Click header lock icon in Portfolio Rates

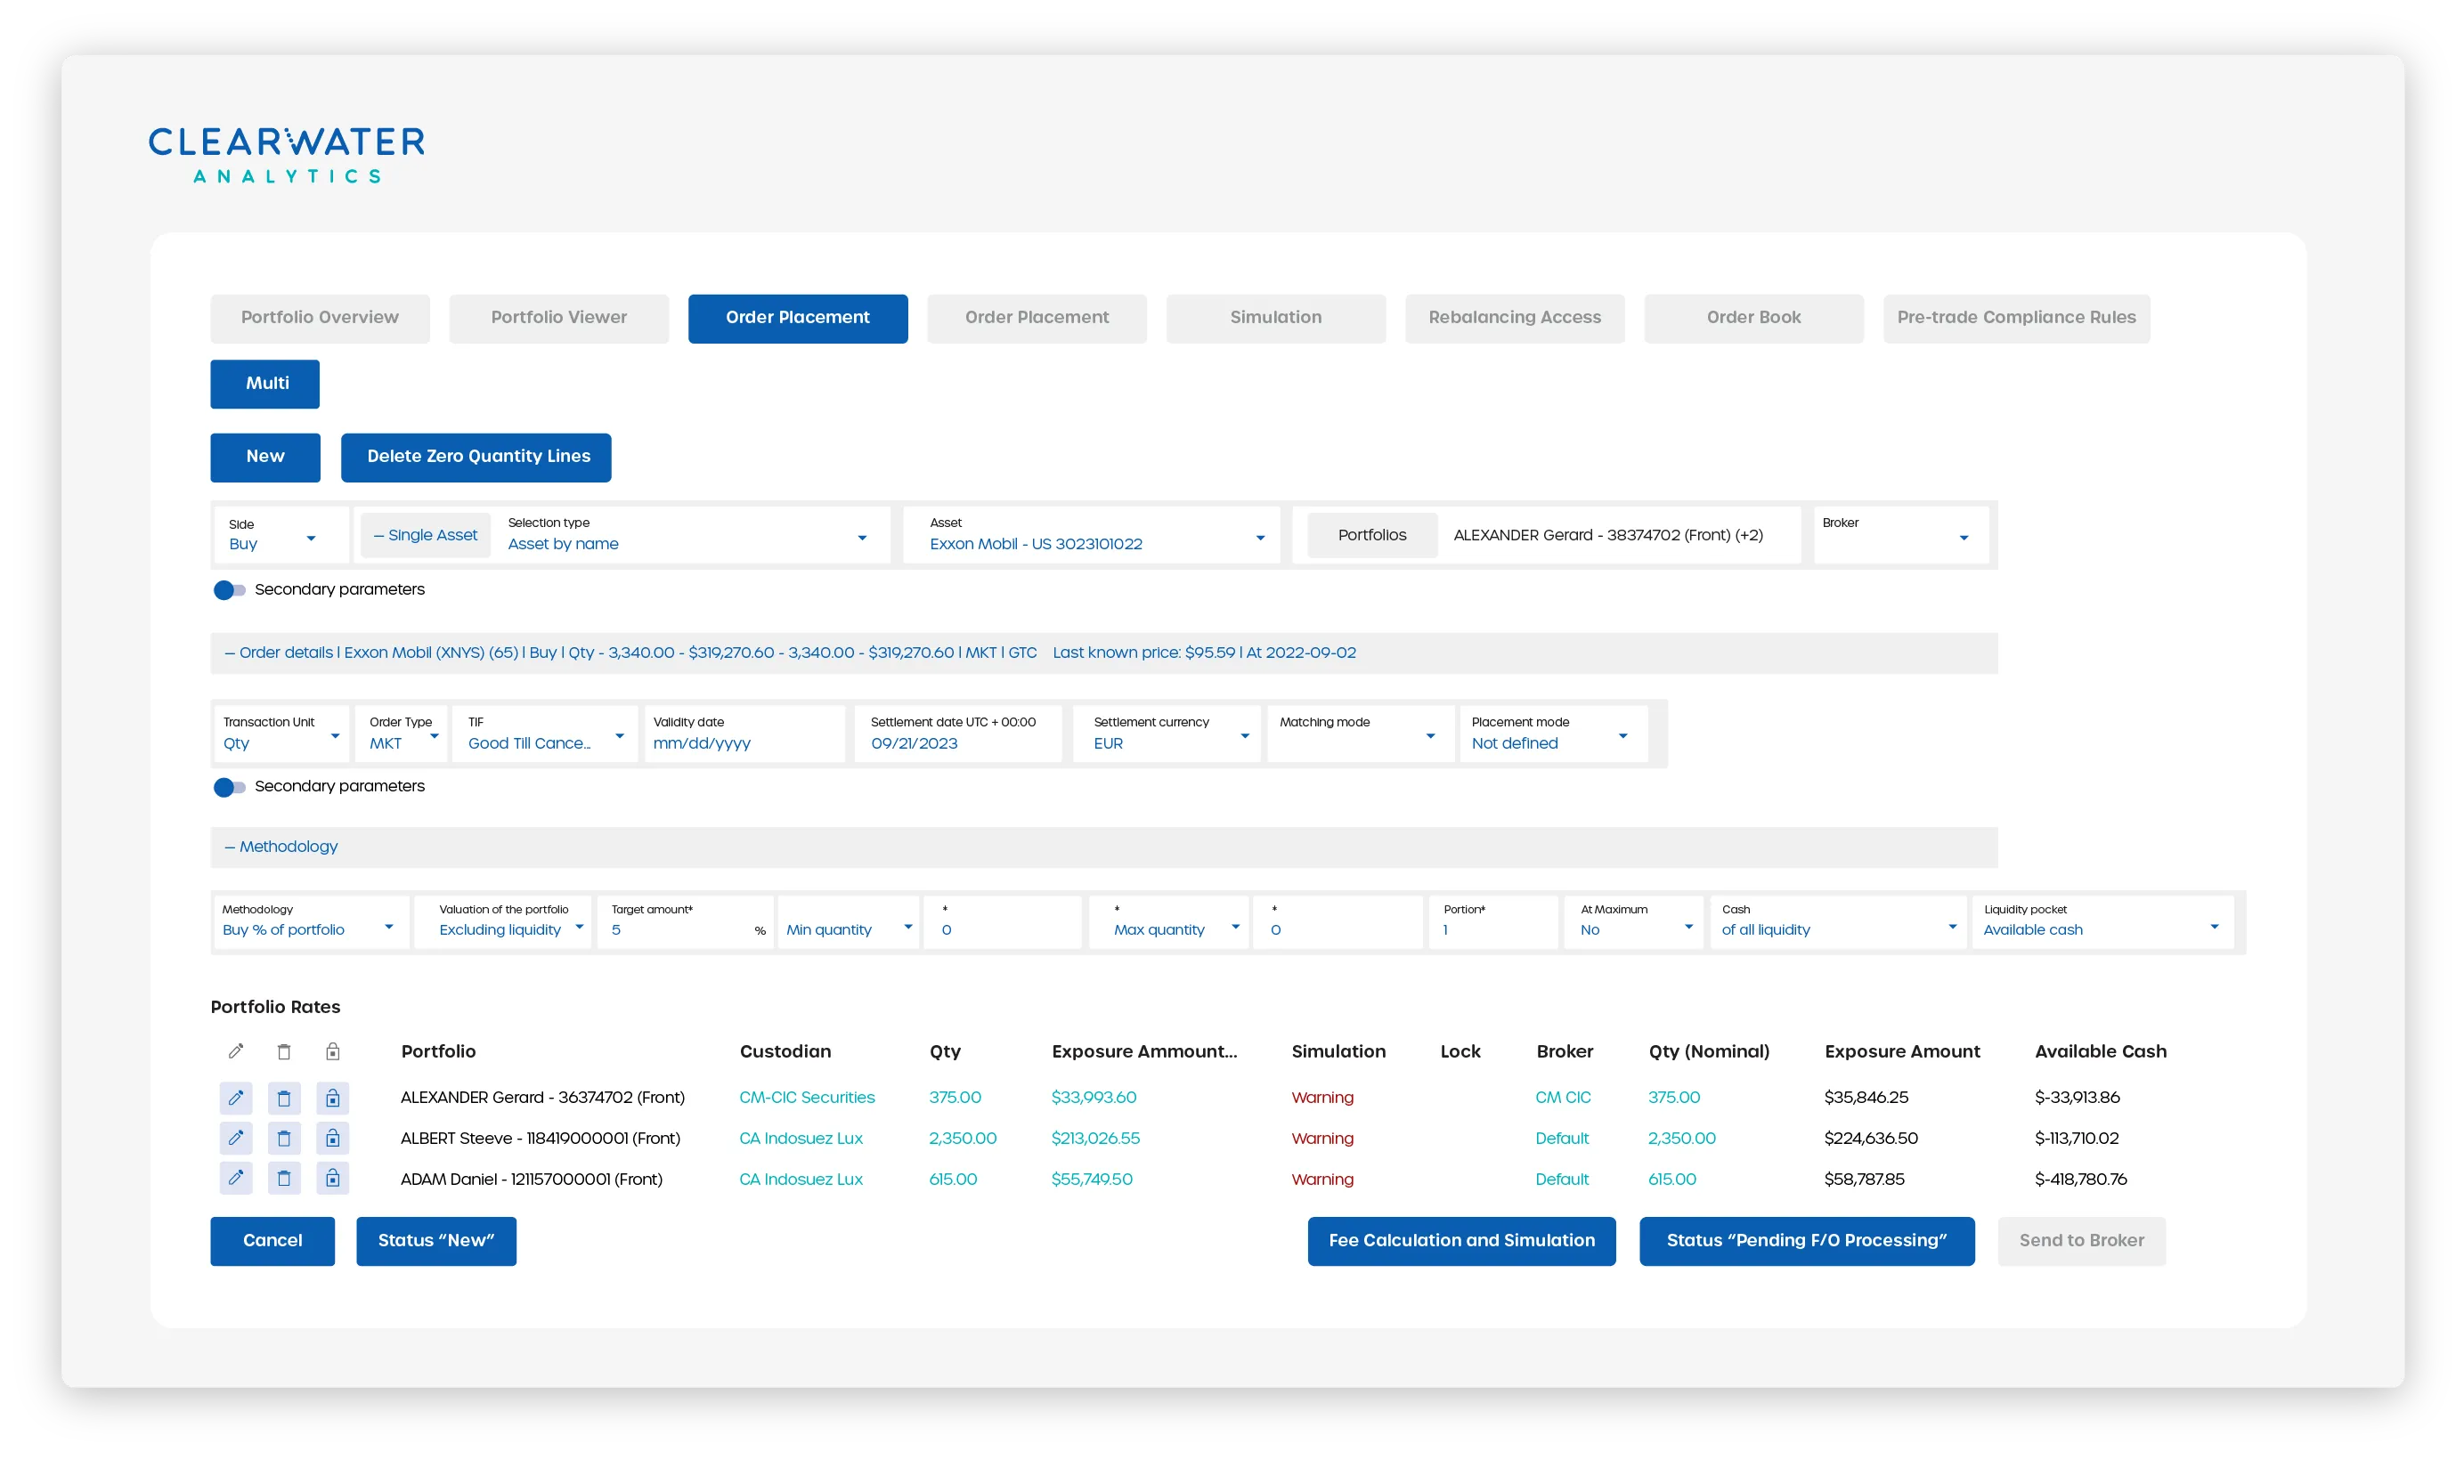coord(333,1051)
